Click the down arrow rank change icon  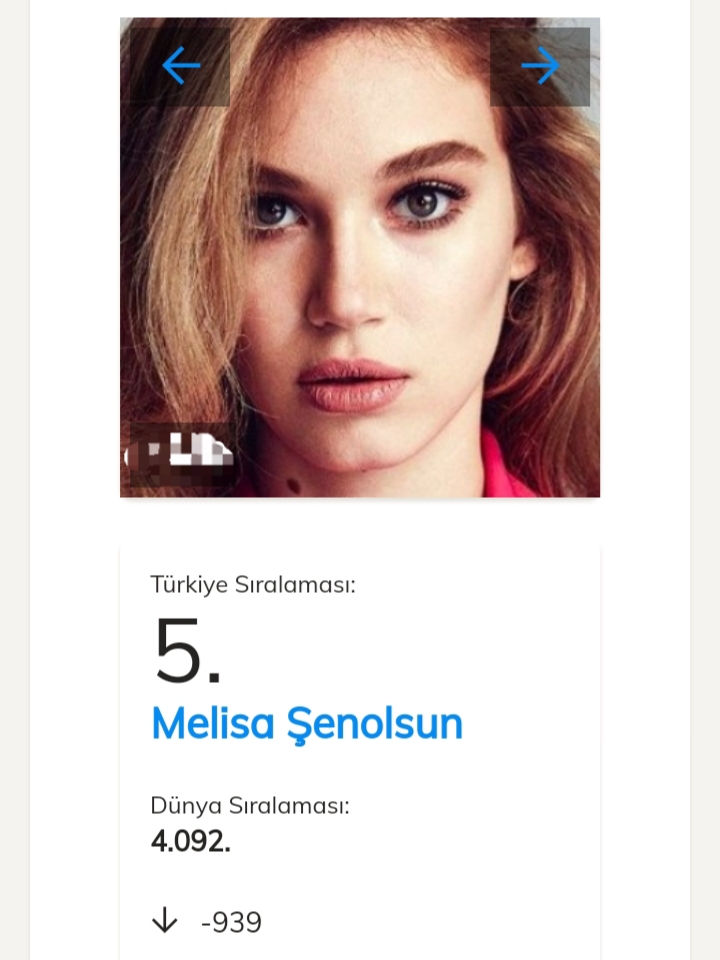point(164,921)
